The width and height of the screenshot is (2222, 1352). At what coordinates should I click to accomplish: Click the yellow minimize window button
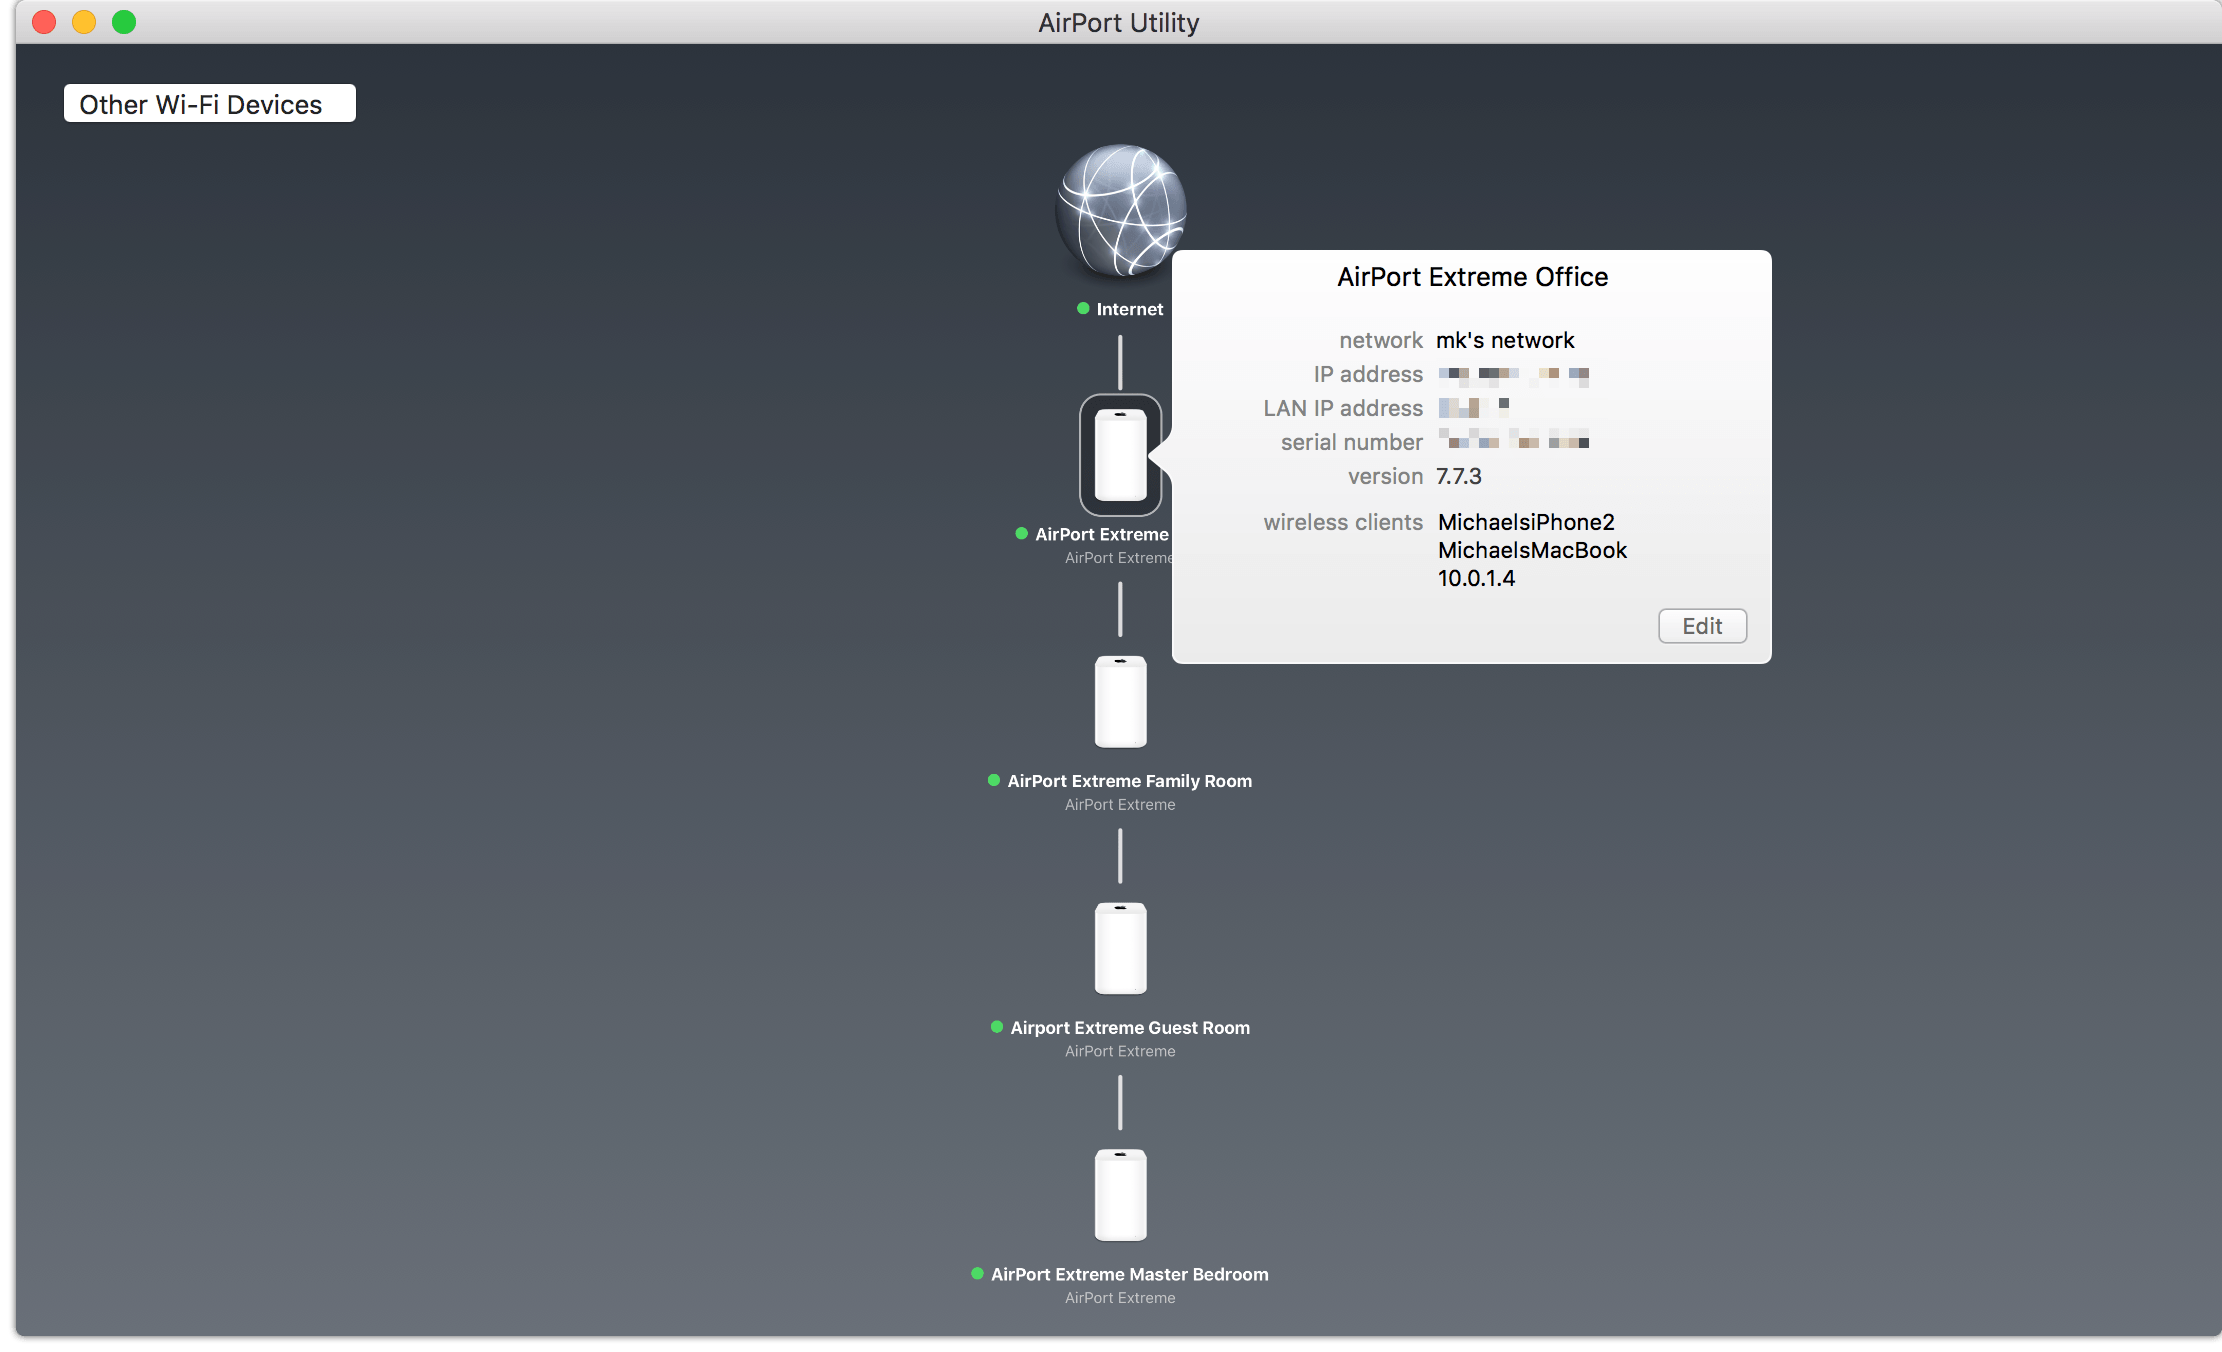[x=84, y=22]
